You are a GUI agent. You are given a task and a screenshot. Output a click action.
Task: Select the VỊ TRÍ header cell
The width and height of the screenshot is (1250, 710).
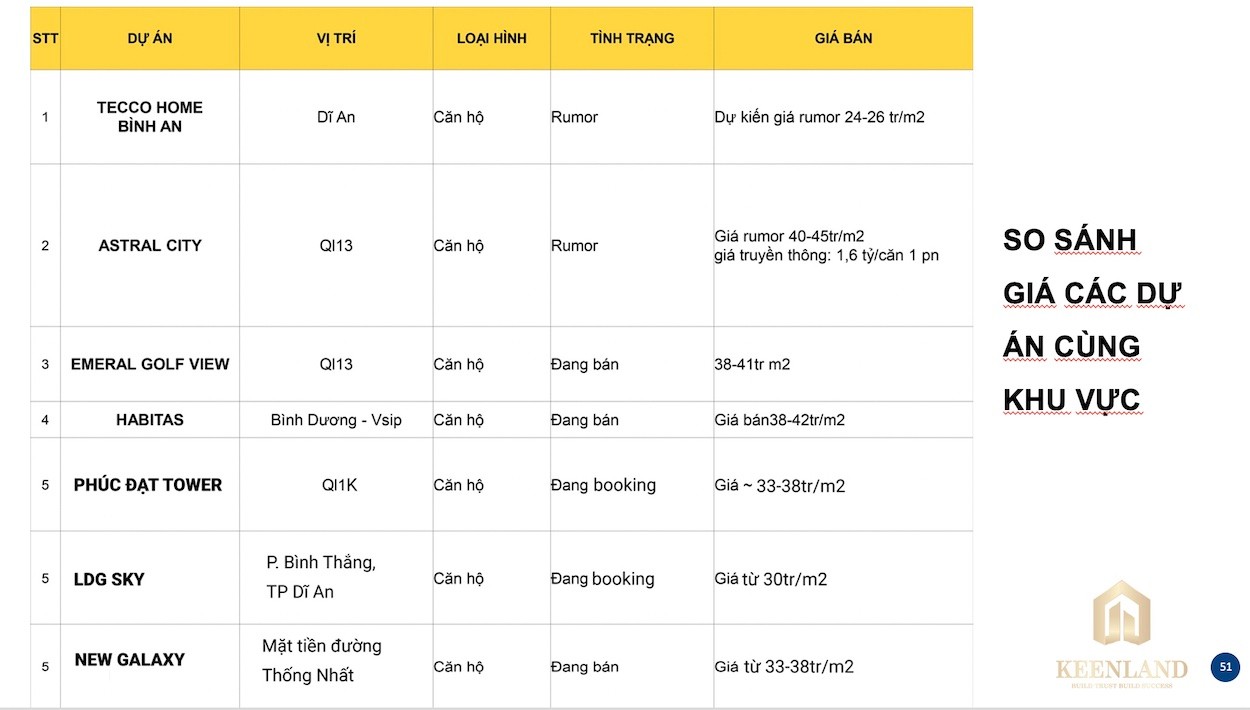(336, 38)
